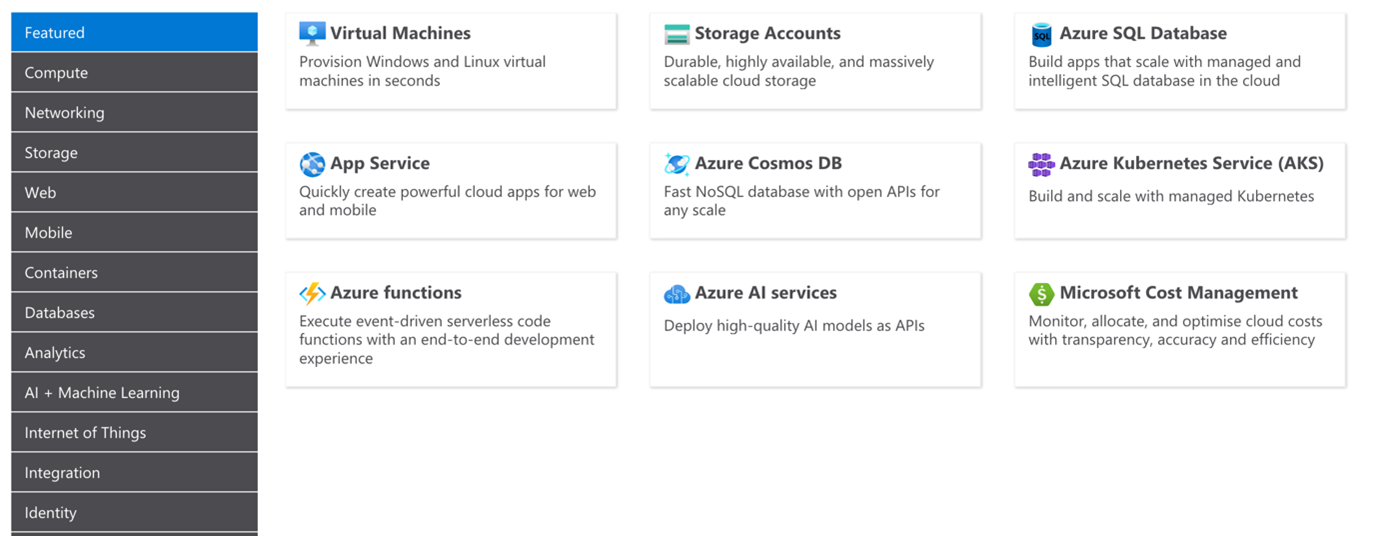
Task: Open the Azure SQL Database title
Action: coord(1143,33)
